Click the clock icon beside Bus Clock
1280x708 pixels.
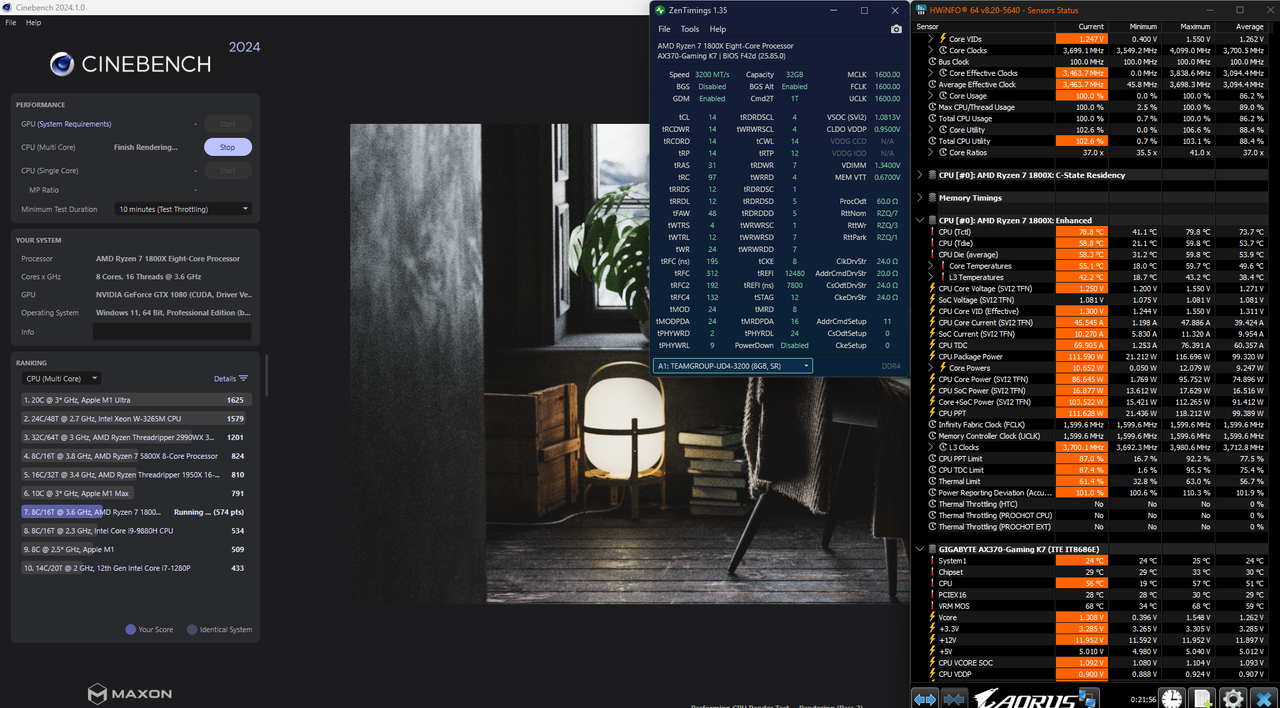pyautogui.click(x=932, y=61)
